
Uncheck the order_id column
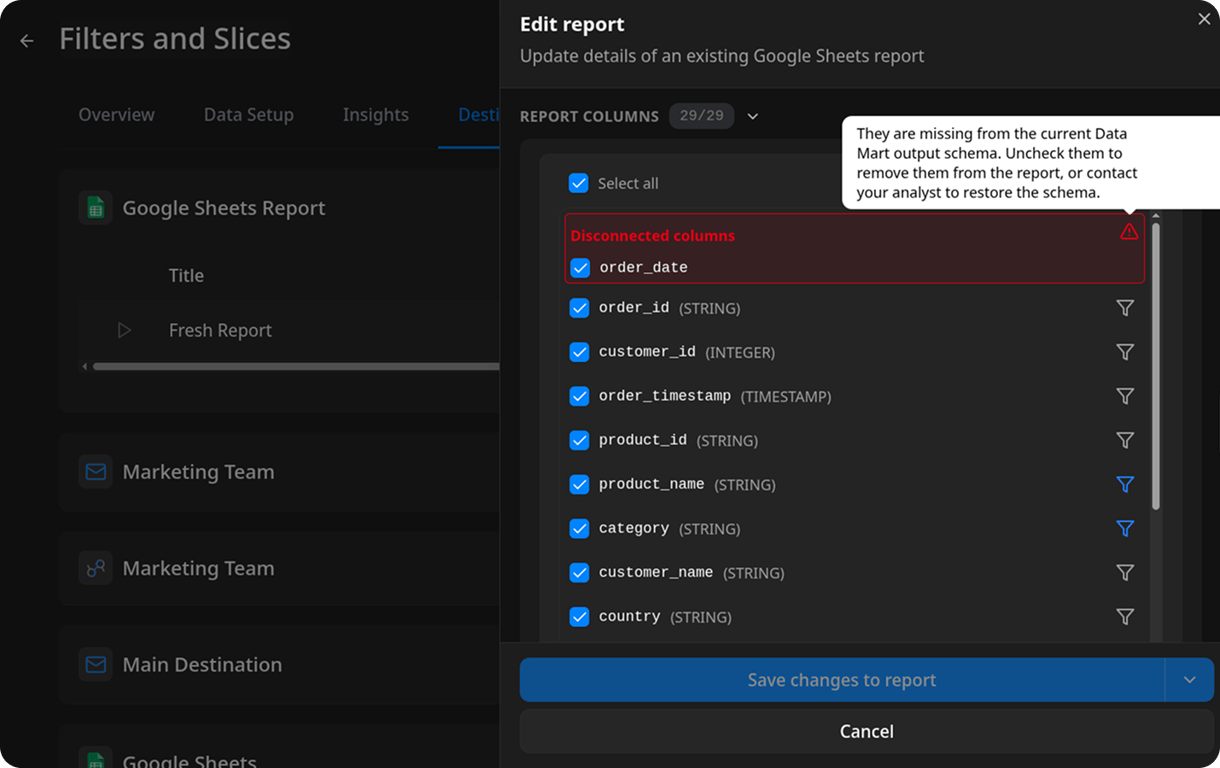point(579,308)
